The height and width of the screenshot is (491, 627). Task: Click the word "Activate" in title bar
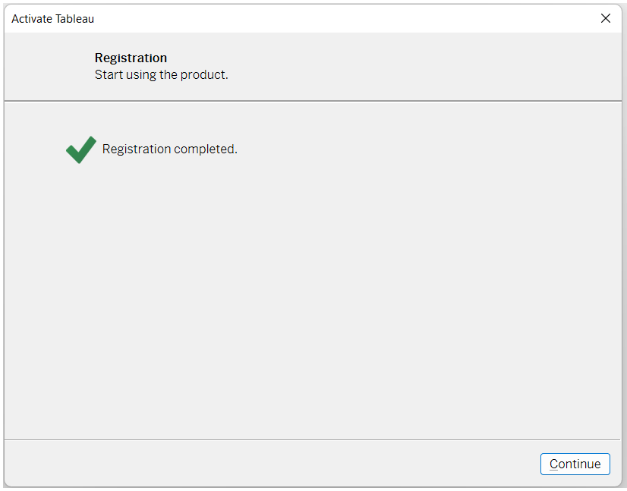click(x=32, y=19)
